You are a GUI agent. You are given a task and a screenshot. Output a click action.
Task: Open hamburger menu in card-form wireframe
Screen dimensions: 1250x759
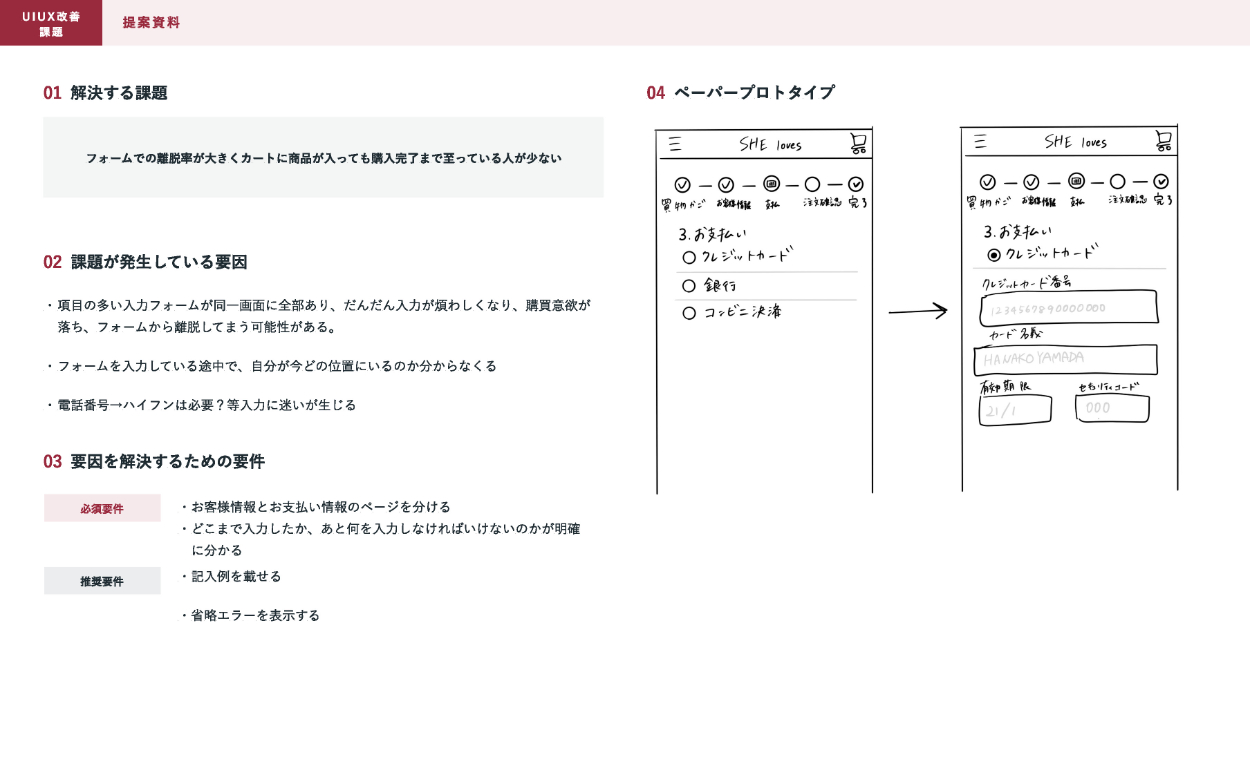pyautogui.click(x=980, y=141)
